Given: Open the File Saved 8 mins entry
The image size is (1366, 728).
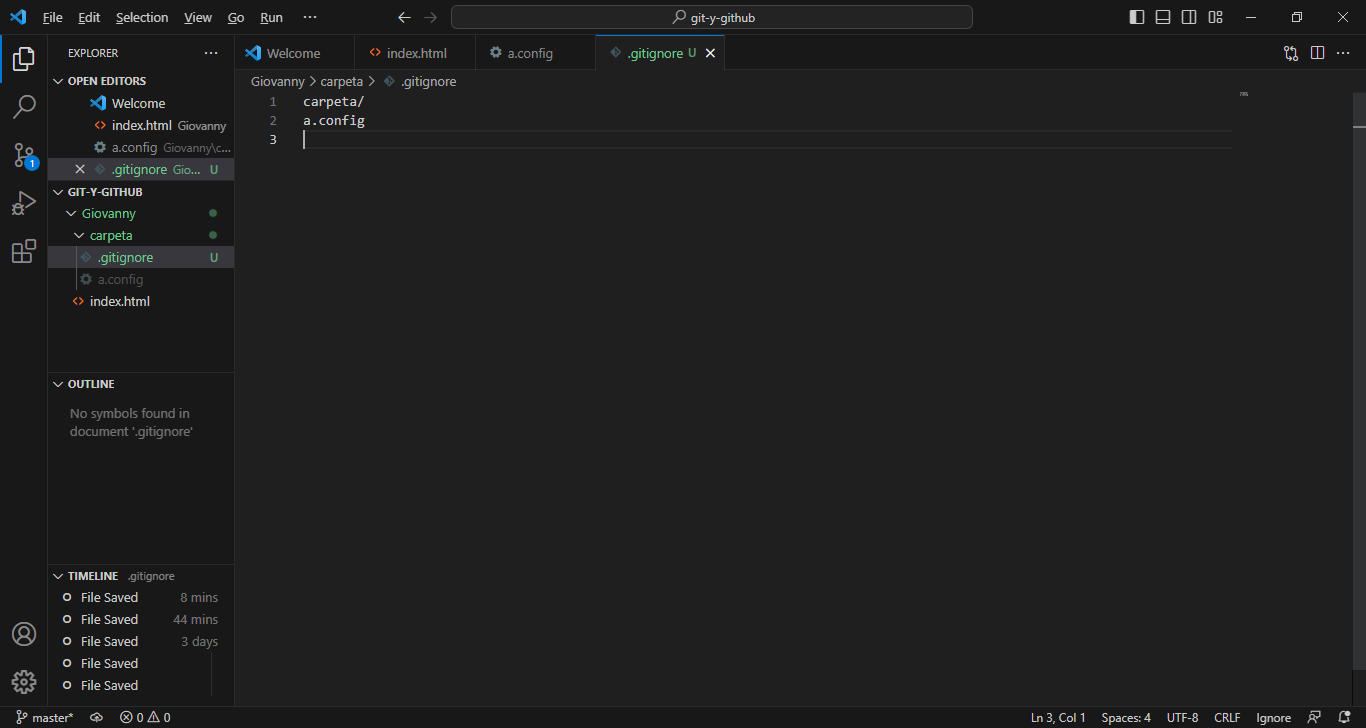Looking at the screenshot, I should pyautogui.click(x=141, y=597).
